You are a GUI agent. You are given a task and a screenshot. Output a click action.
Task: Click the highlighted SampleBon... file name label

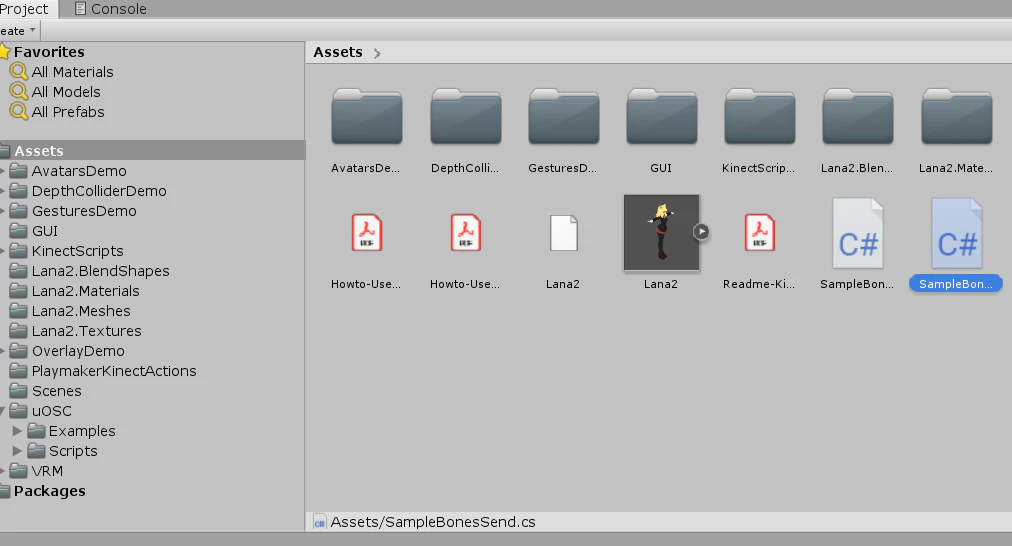956,284
